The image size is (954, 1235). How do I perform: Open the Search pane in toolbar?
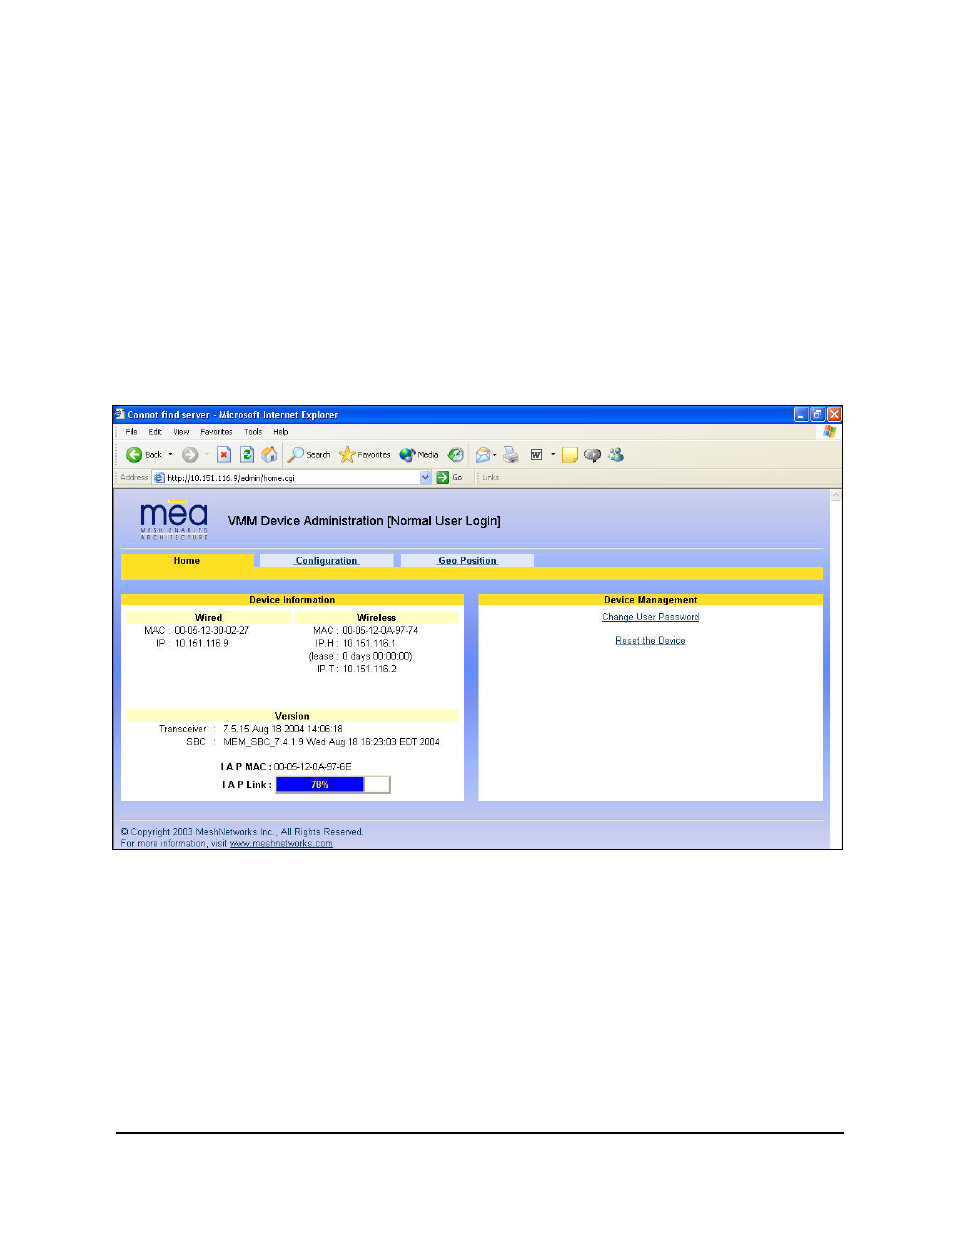point(309,455)
